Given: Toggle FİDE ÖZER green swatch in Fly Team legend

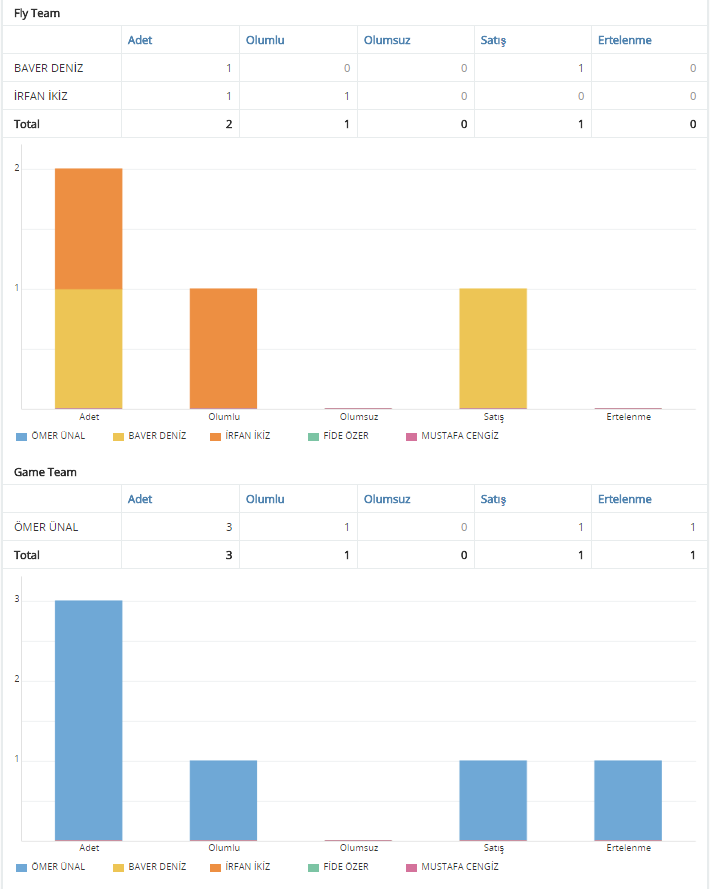Looking at the screenshot, I should pos(314,437).
